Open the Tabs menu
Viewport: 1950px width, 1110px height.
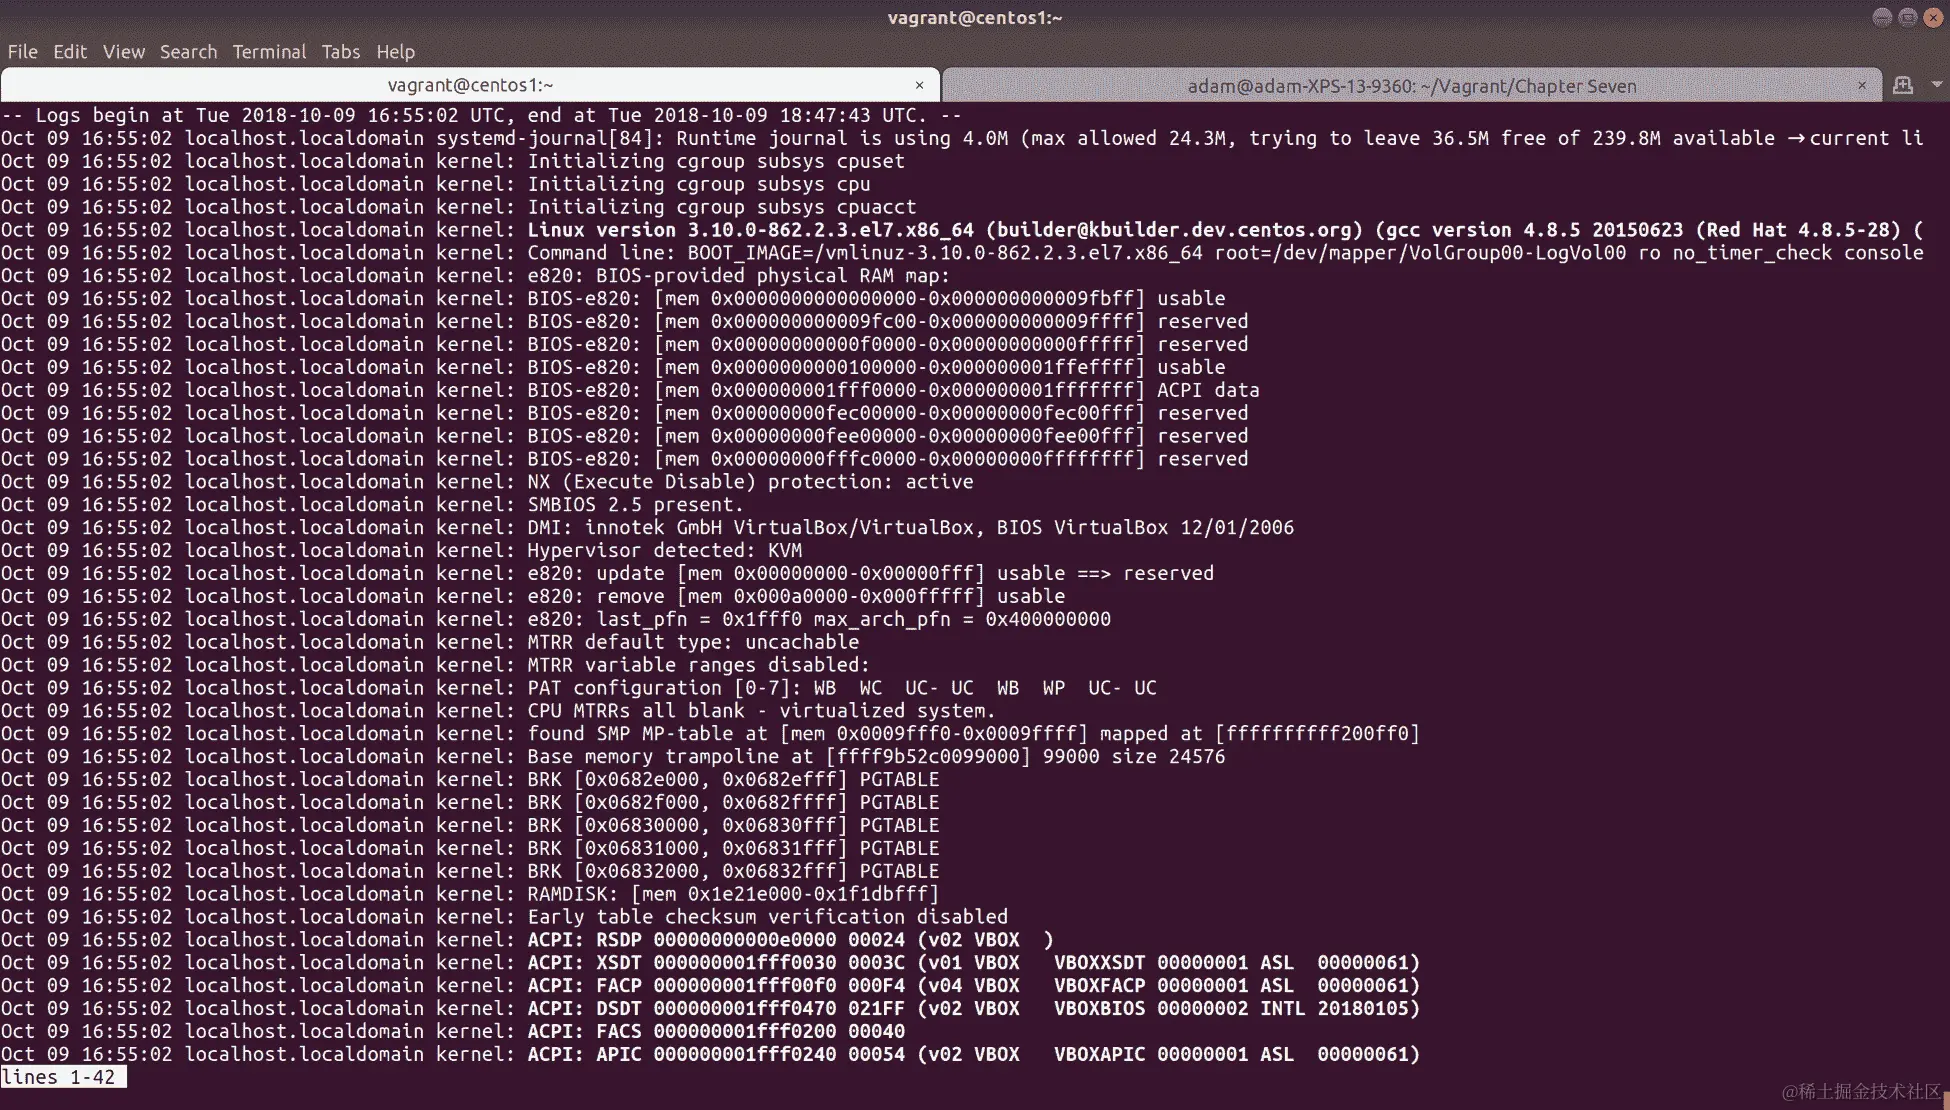[x=340, y=52]
